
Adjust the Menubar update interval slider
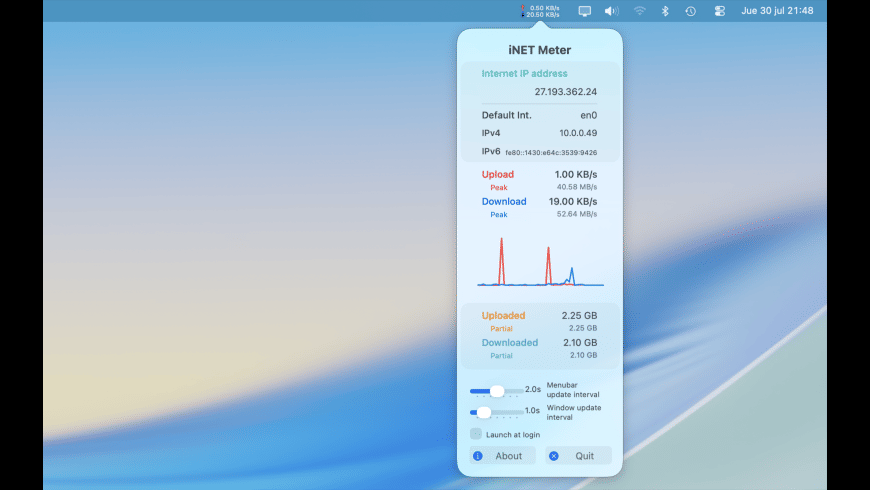(x=497, y=391)
